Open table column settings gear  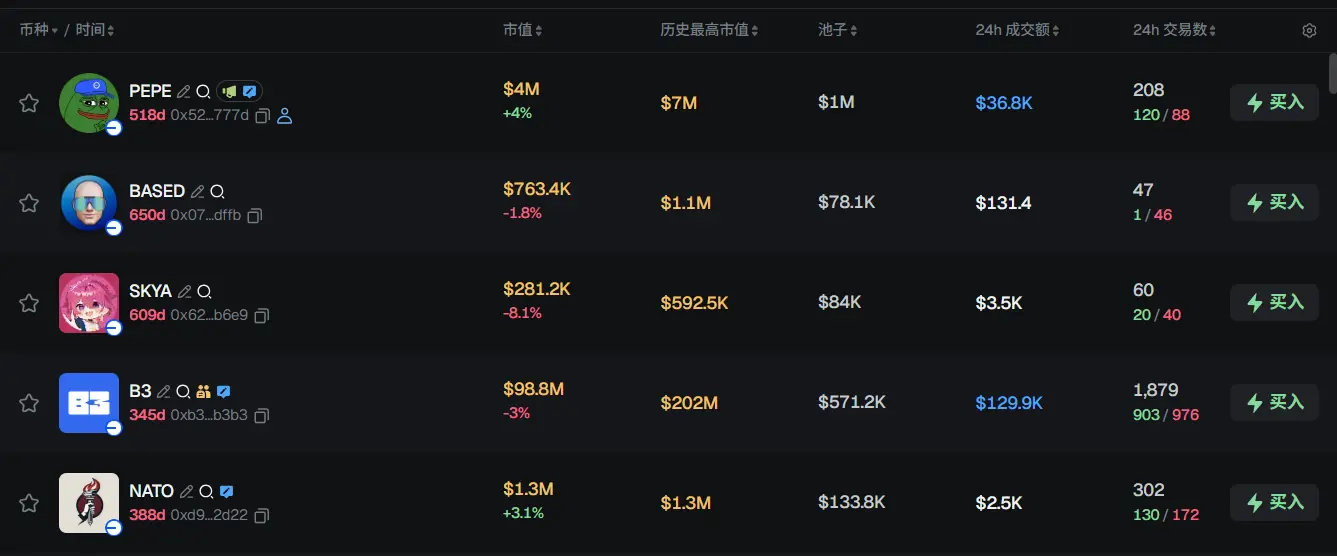(x=1309, y=30)
